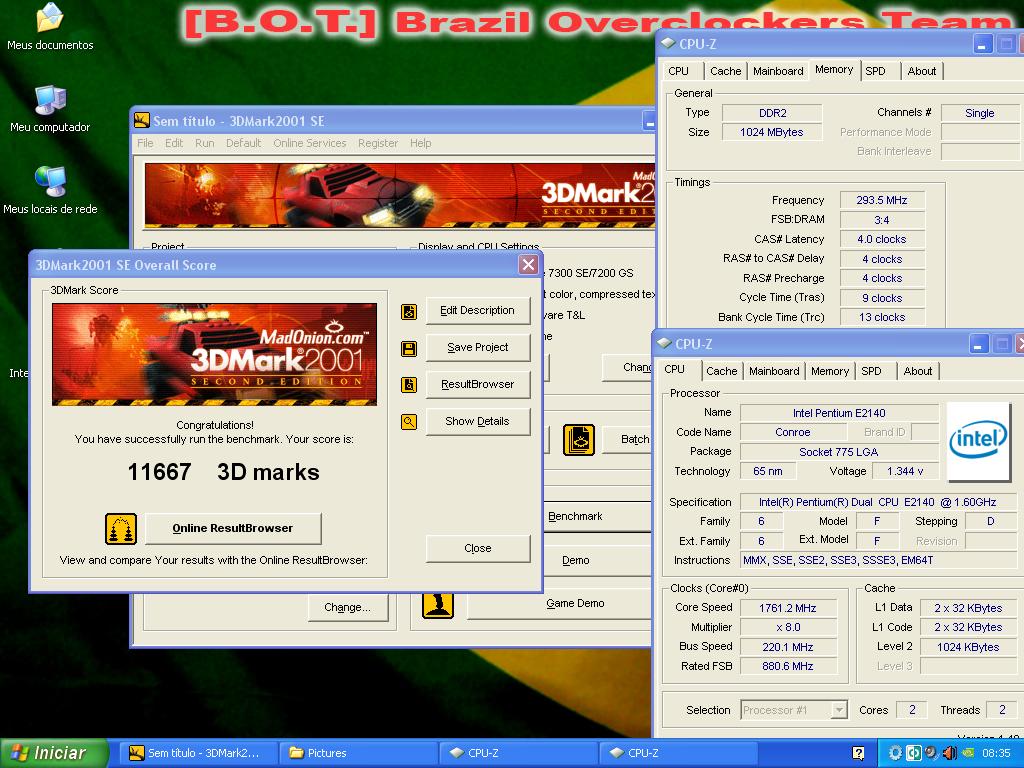1024x768 pixels.
Task: Click the ResultBrowser button
Action: click(x=477, y=384)
